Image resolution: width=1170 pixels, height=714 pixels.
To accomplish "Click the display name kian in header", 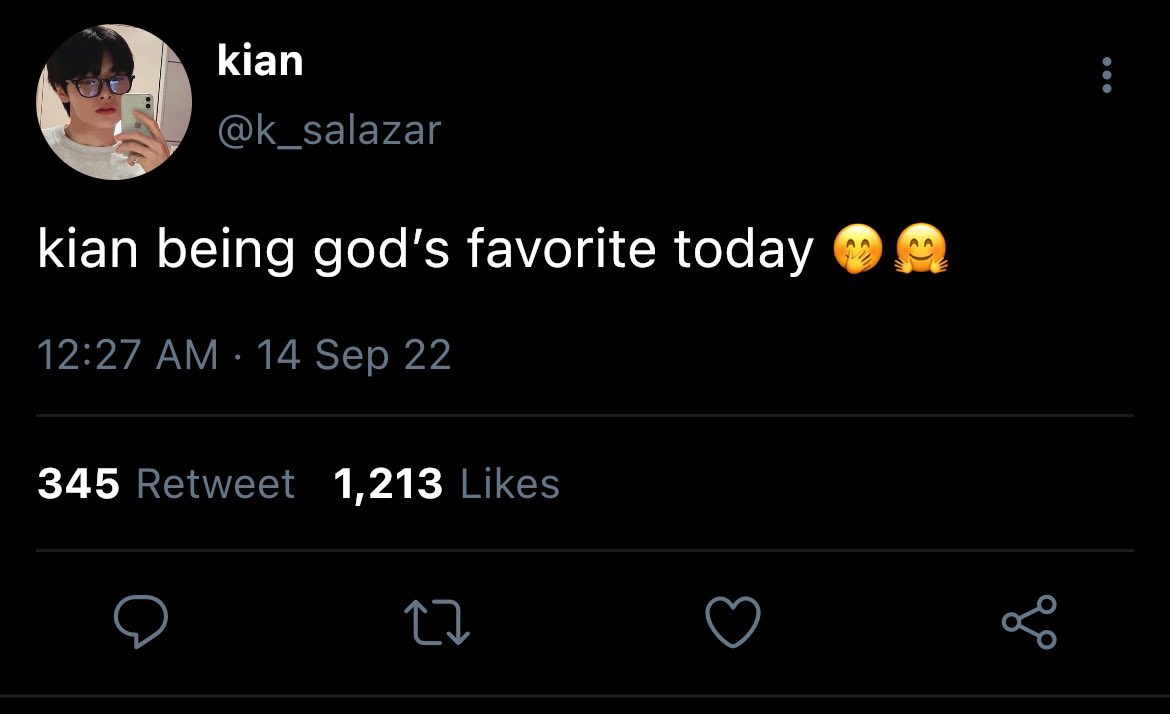I will click(x=260, y=60).
